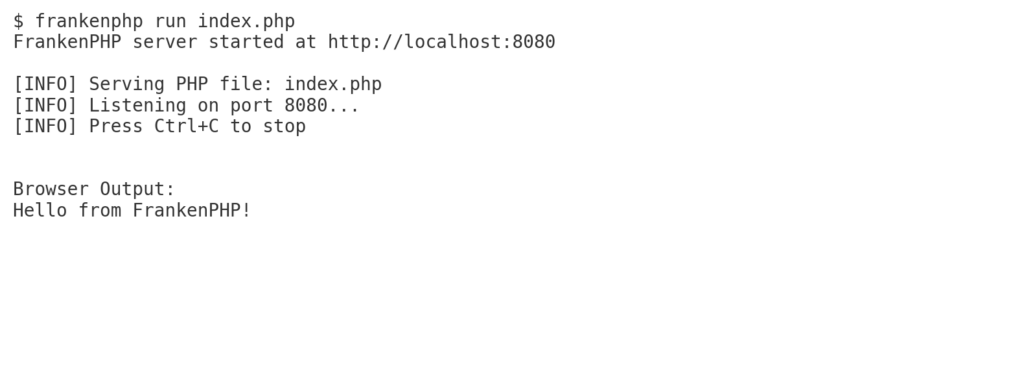Click the [INFO] tag on the Listening line

[45, 105]
